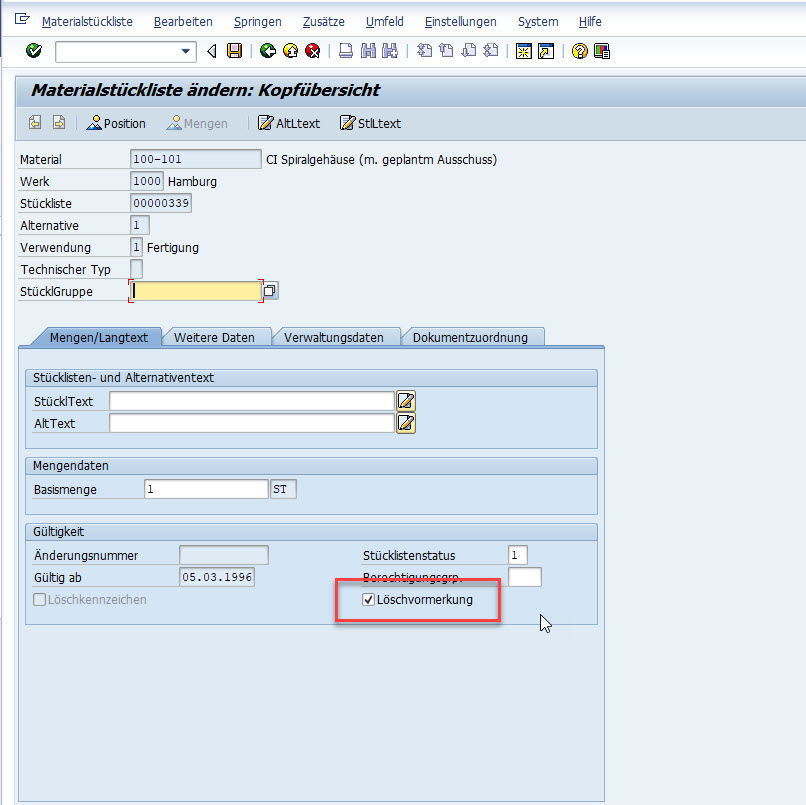Open long text editor beside StücklText
Screen dimensions: 806x805
(405, 401)
